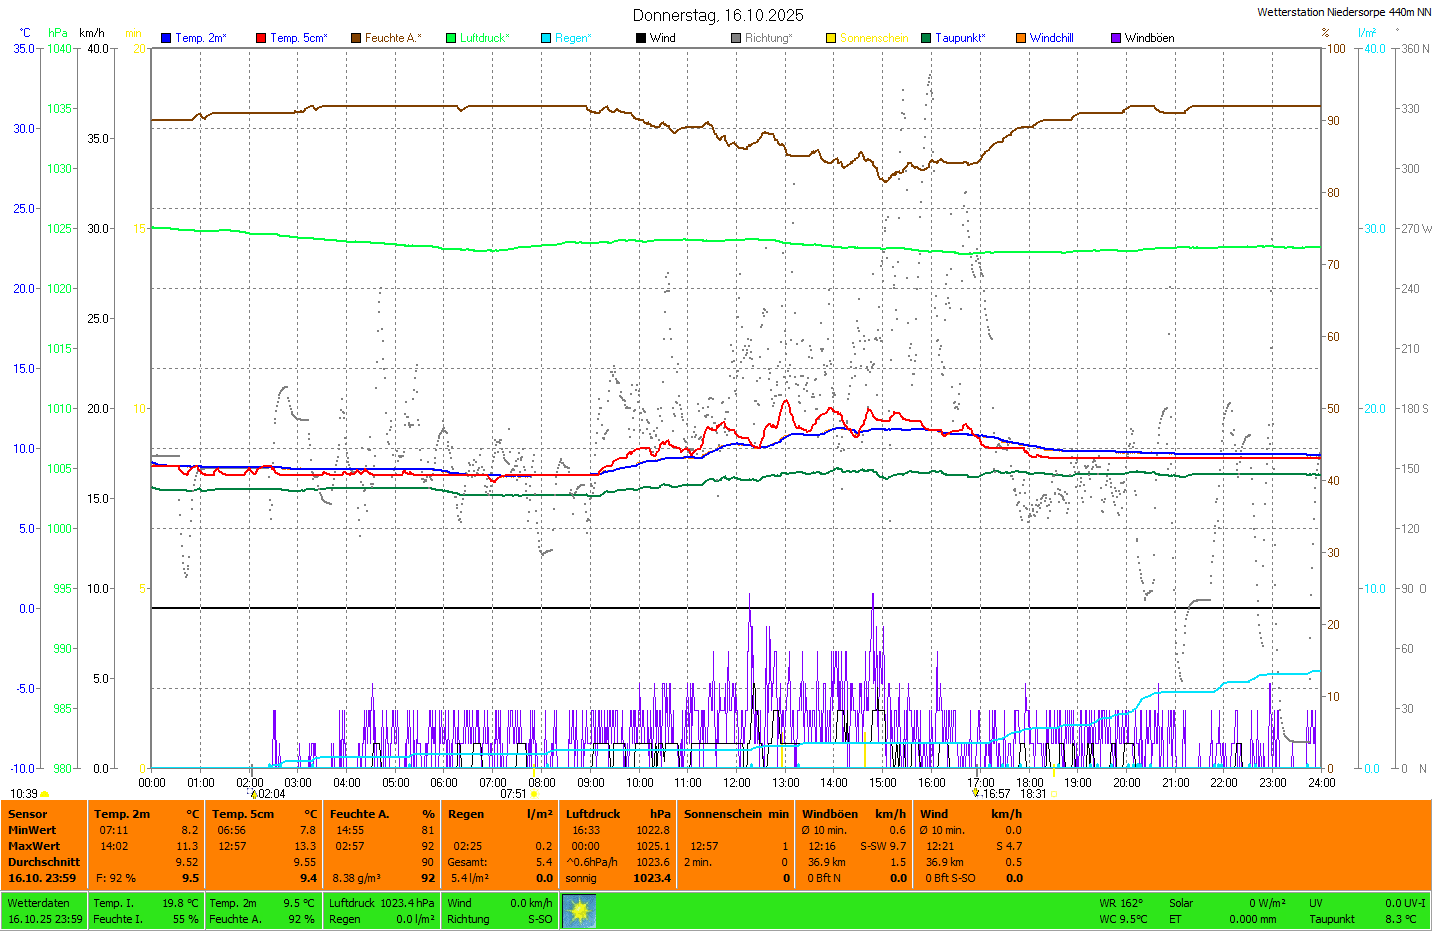
Task: Click the sunrise marker at 07:51
Action: point(535,794)
